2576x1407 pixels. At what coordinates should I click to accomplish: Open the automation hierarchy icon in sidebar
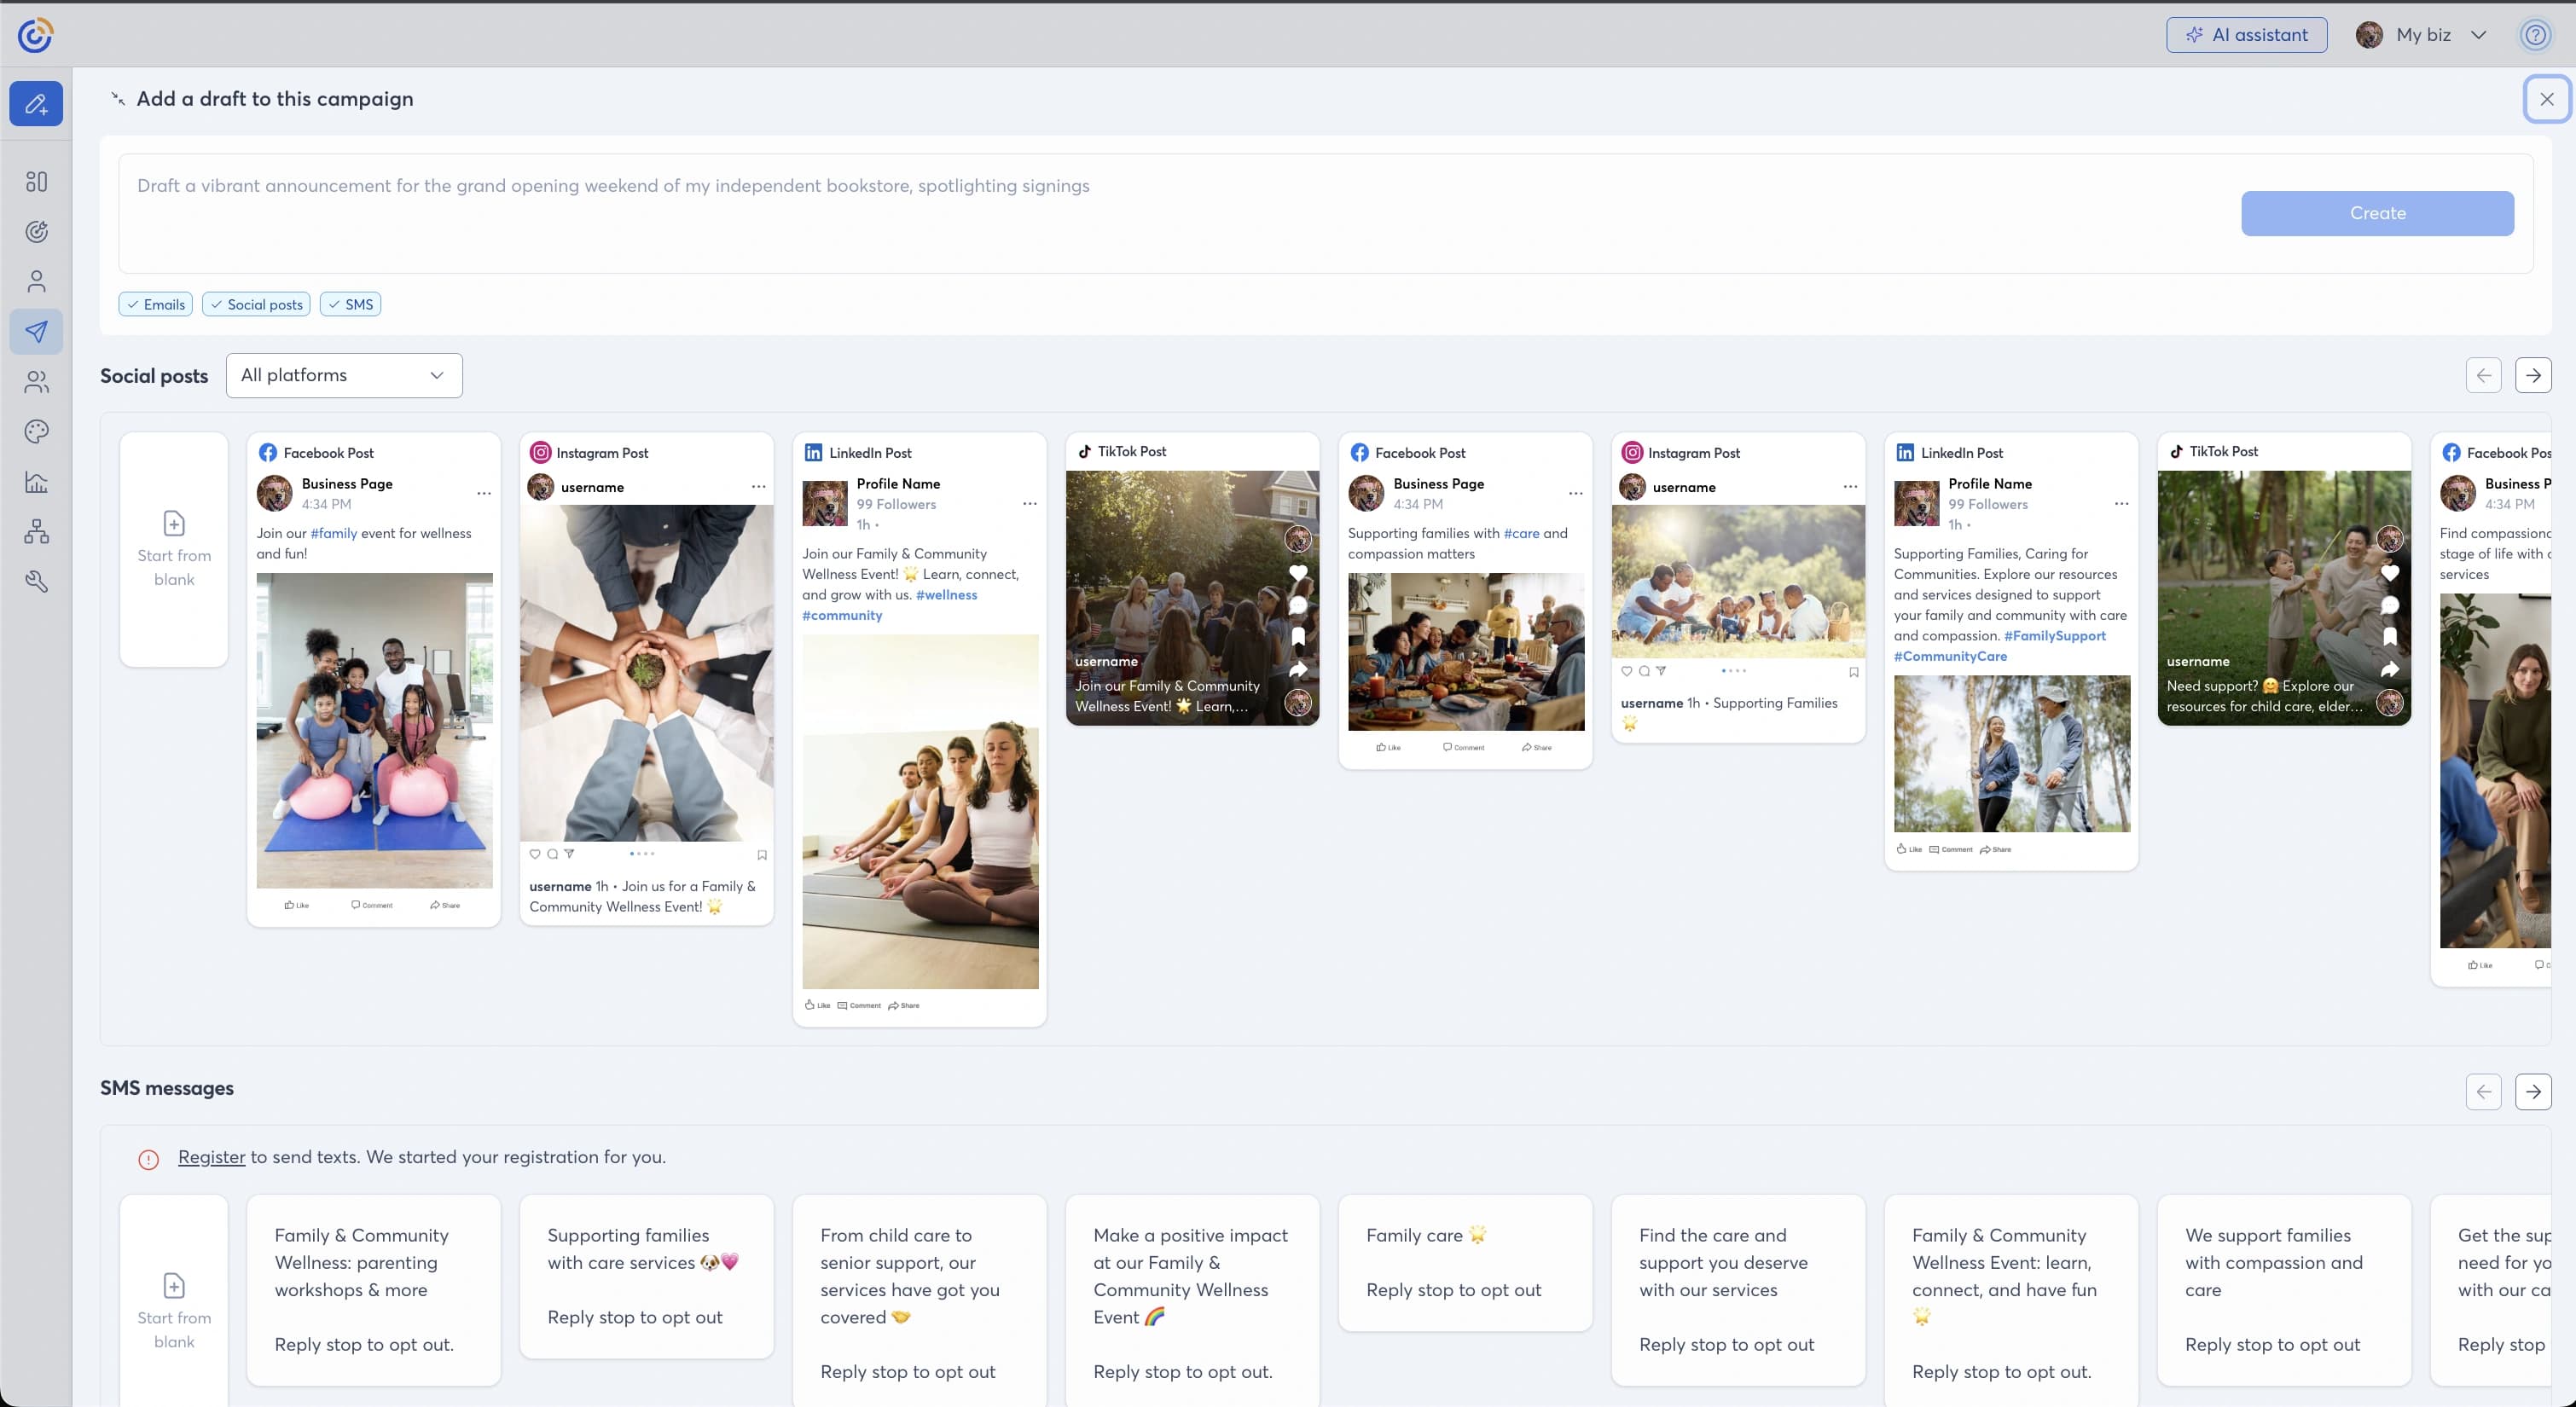pos(36,531)
